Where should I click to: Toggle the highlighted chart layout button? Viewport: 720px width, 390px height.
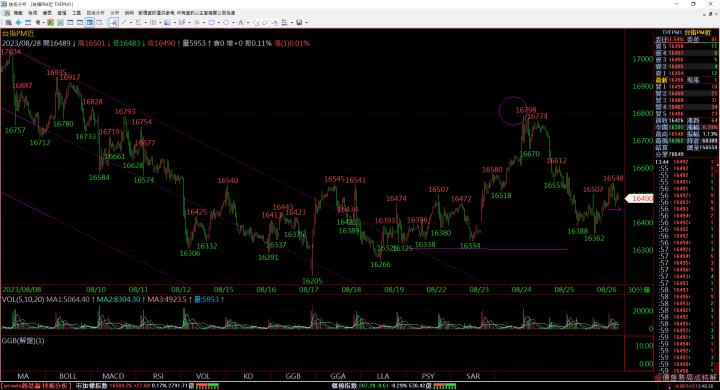click(x=90, y=22)
